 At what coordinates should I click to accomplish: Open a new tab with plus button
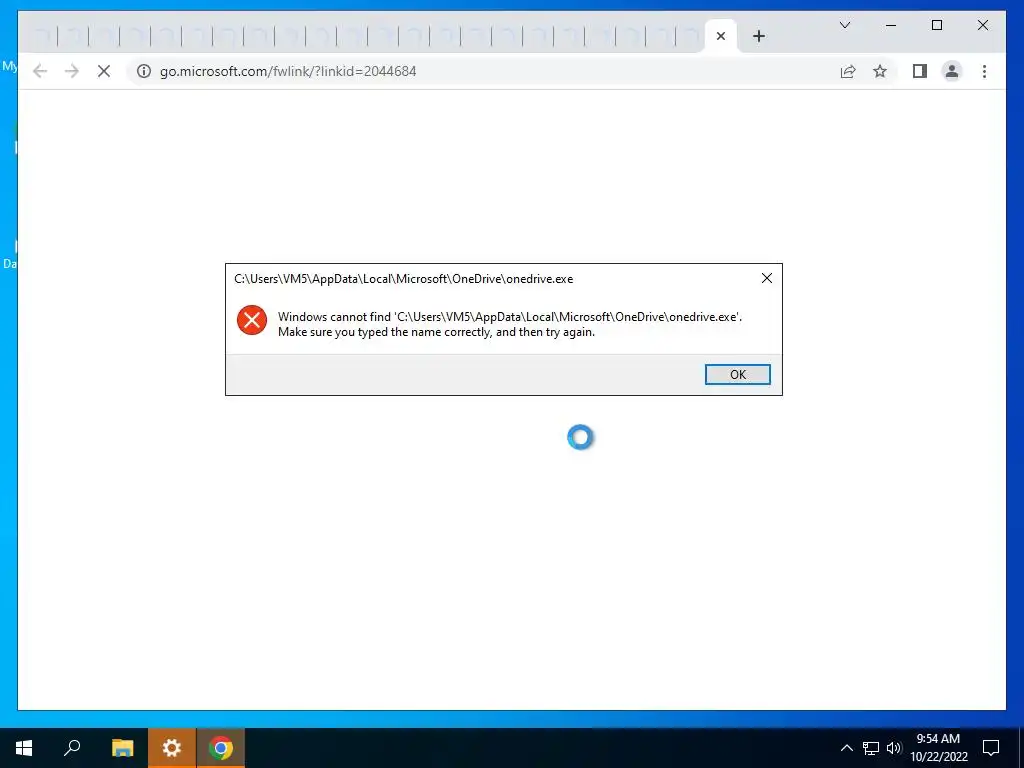(x=758, y=36)
